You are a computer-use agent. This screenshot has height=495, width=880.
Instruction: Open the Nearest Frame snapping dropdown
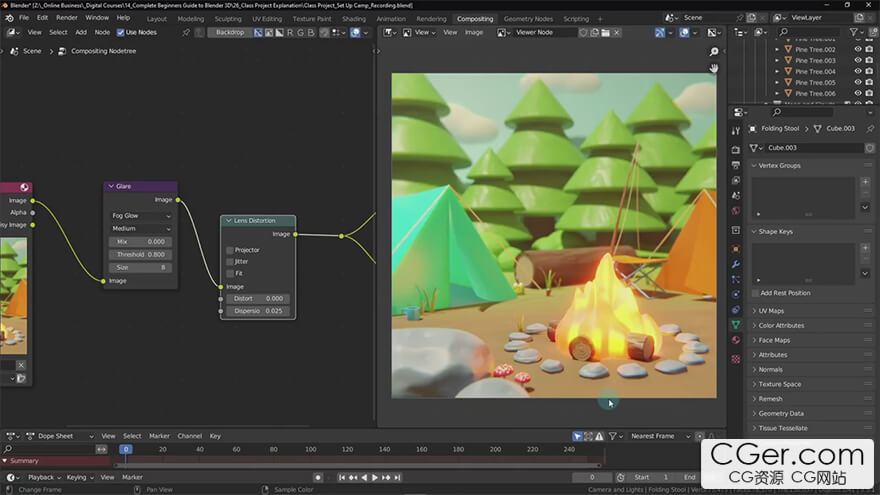[660, 436]
